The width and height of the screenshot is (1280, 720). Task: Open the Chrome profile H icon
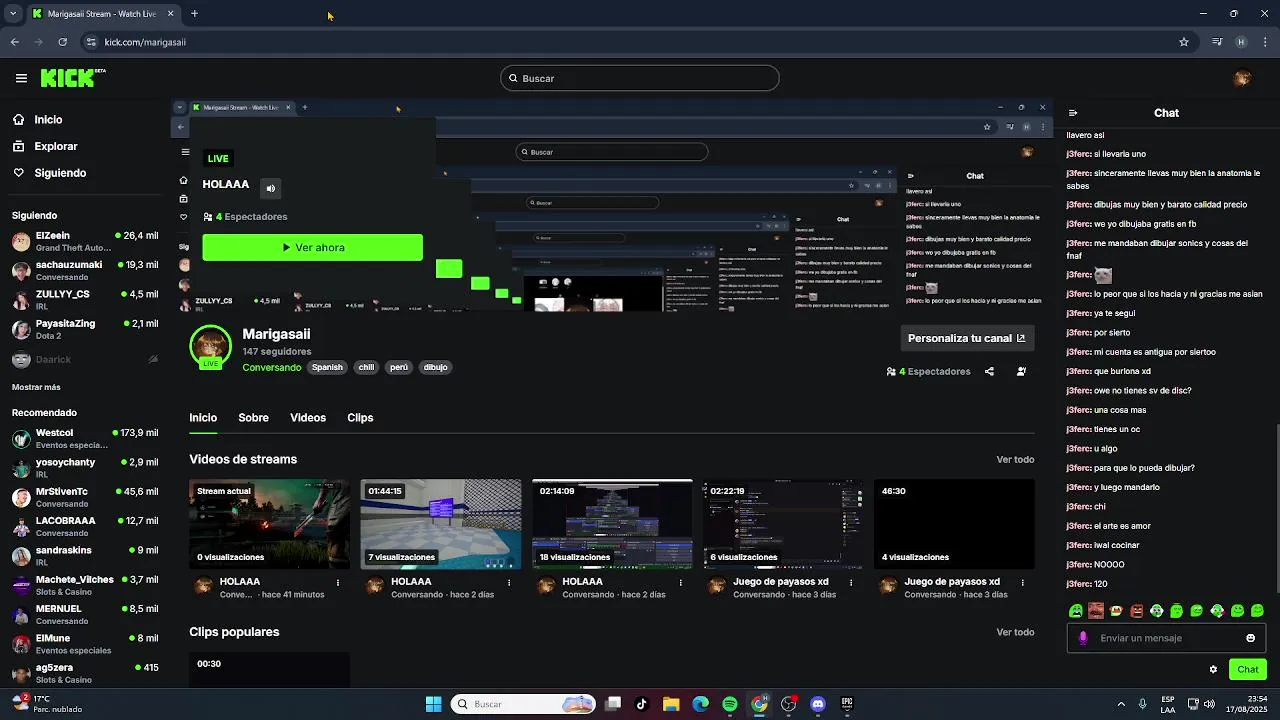(1241, 42)
